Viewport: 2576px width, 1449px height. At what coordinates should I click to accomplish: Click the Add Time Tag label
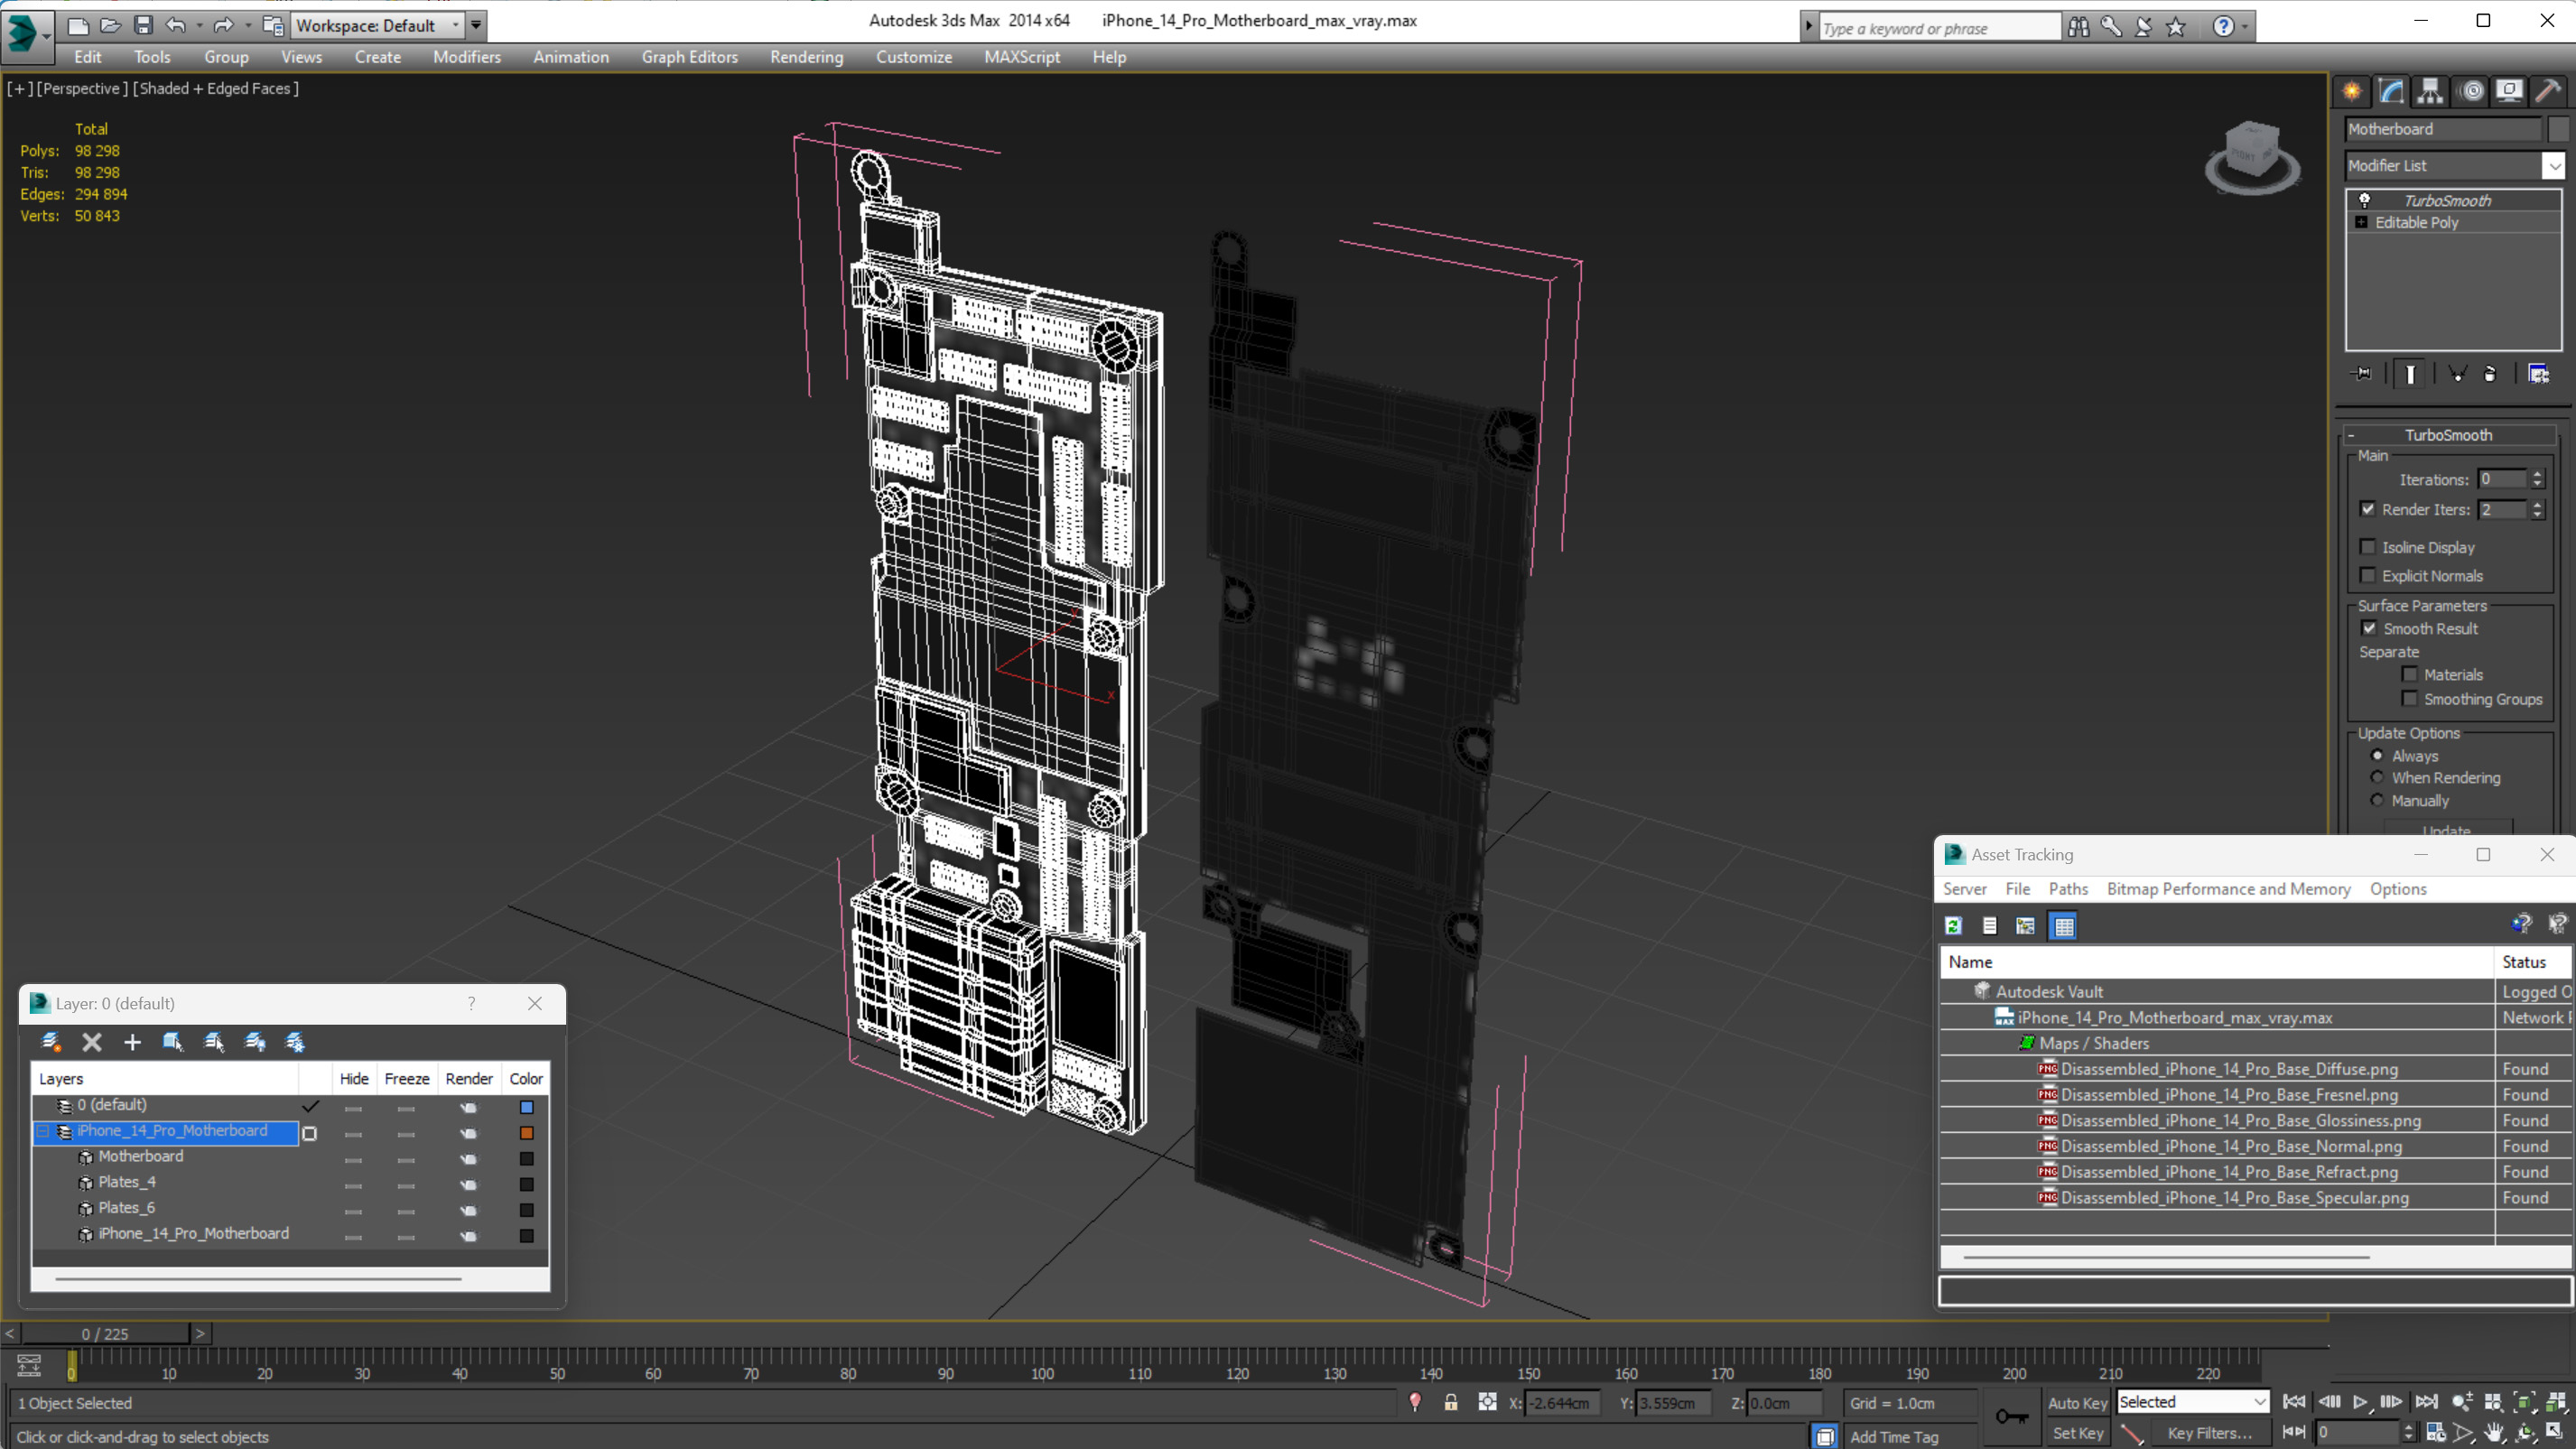coord(1893,1437)
